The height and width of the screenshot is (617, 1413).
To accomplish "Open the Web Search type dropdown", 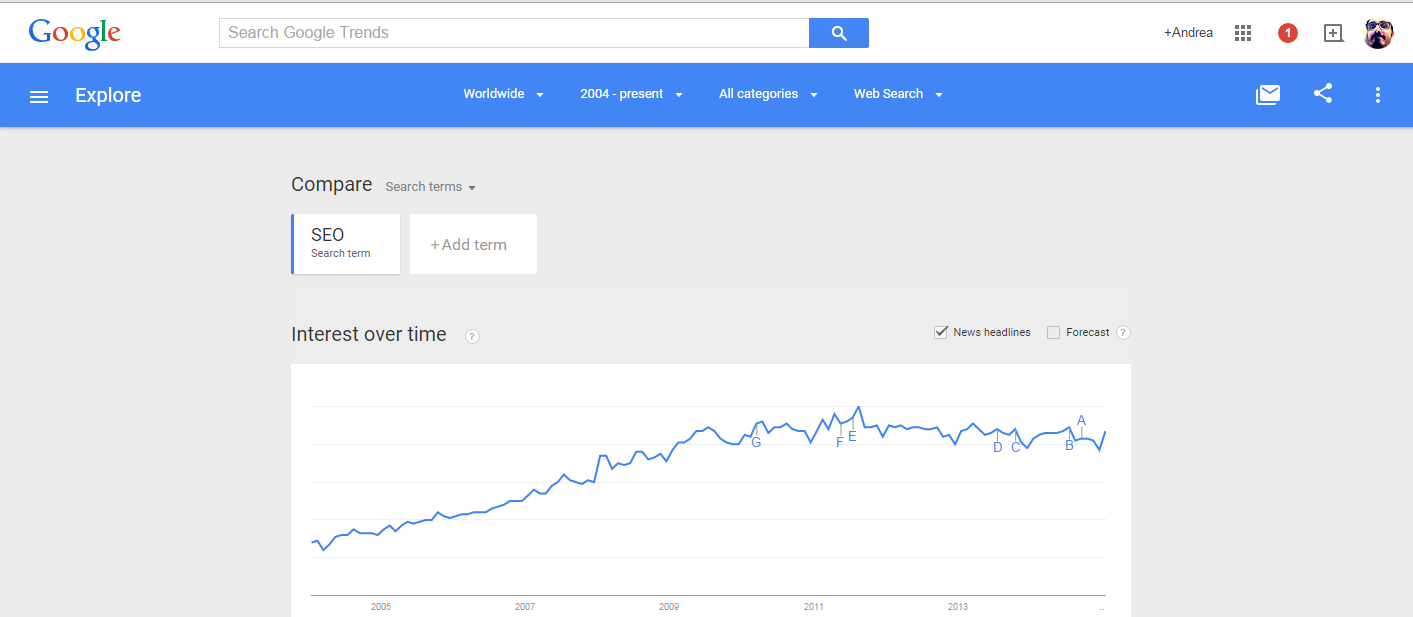I will (898, 94).
